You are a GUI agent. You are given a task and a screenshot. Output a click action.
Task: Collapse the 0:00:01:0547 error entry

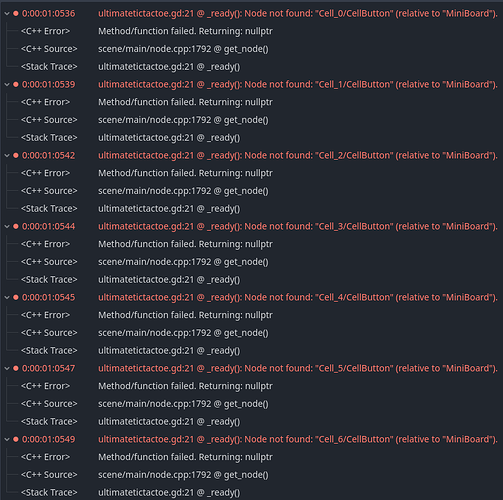click(7, 369)
